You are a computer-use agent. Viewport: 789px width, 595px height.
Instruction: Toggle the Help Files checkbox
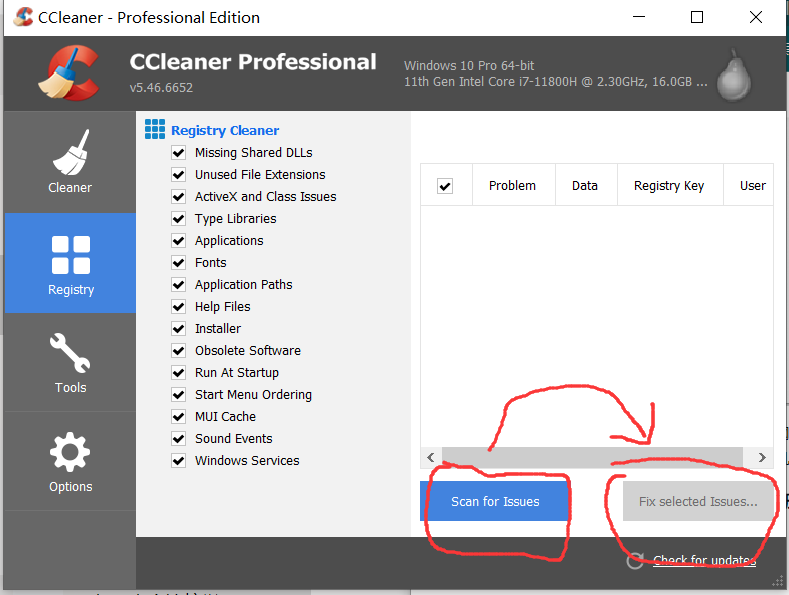[x=179, y=307]
